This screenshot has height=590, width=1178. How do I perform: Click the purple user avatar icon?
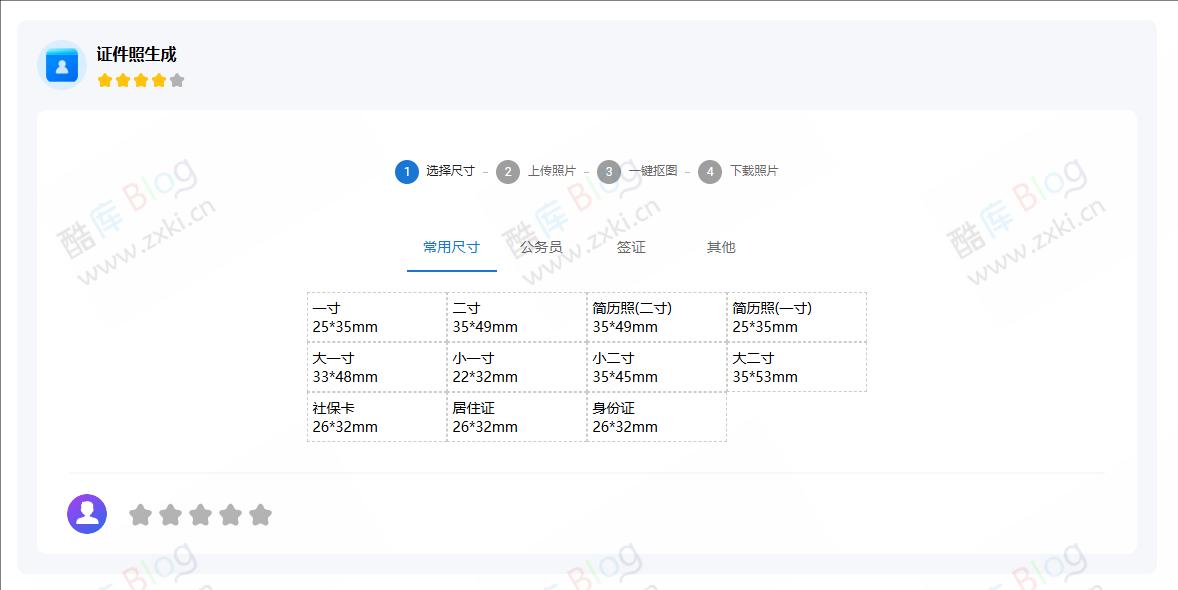coord(87,513)
